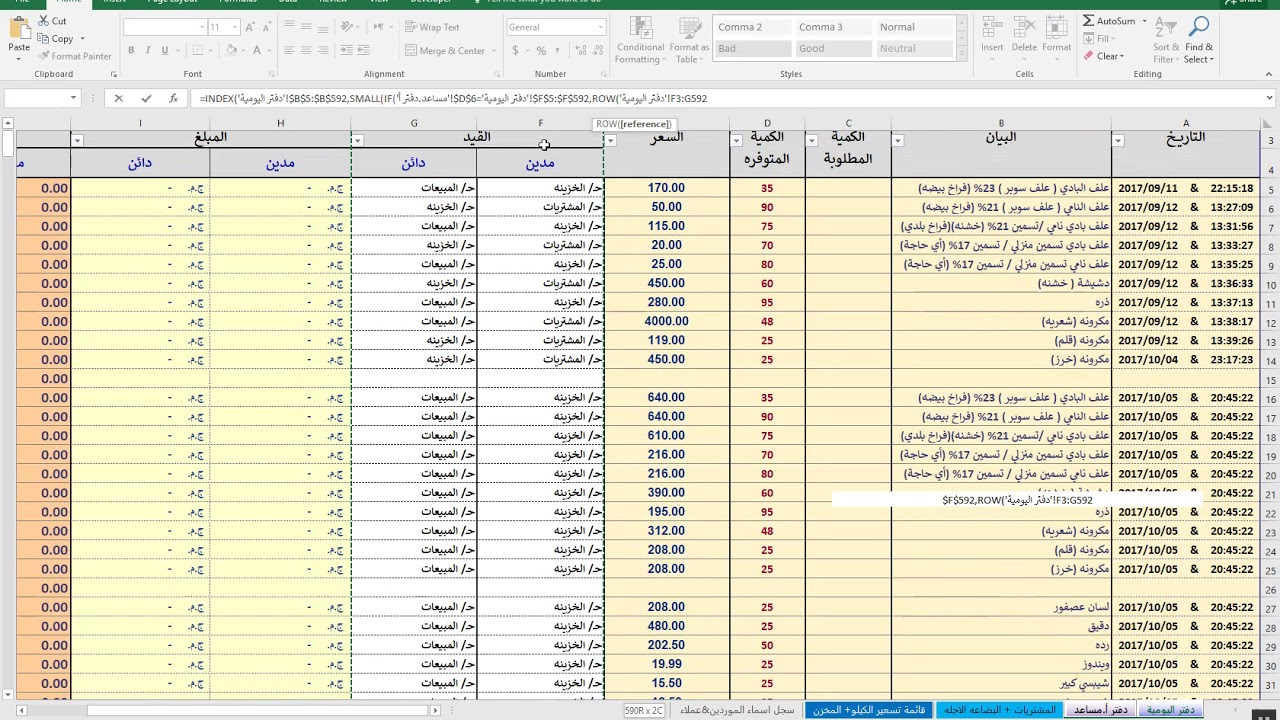Toggle Wrap Text for cells
The width and height of the screenshot is (1280, 720).
coord(432,27)
